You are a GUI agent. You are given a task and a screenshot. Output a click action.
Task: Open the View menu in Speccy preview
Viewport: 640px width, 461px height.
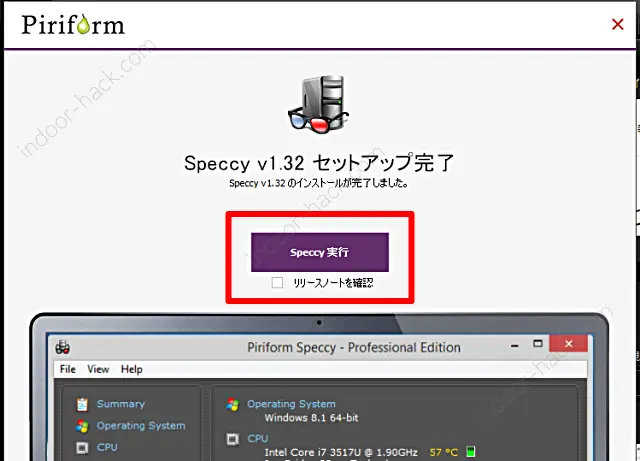pos(98,369)
